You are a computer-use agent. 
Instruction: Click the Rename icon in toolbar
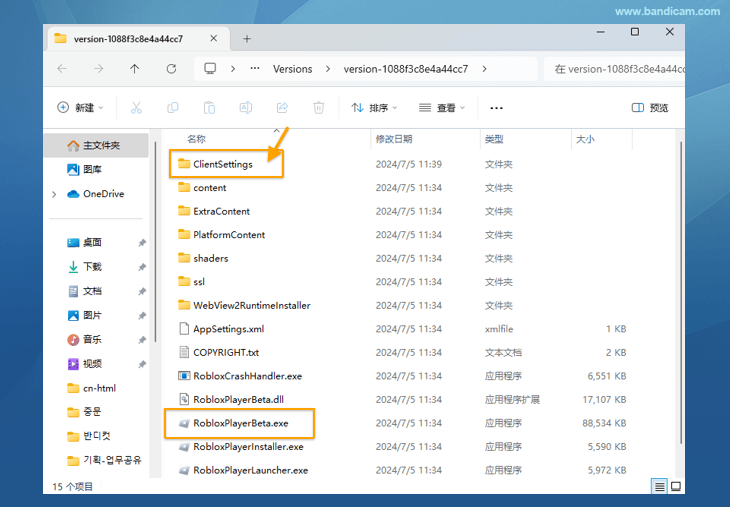246,108
